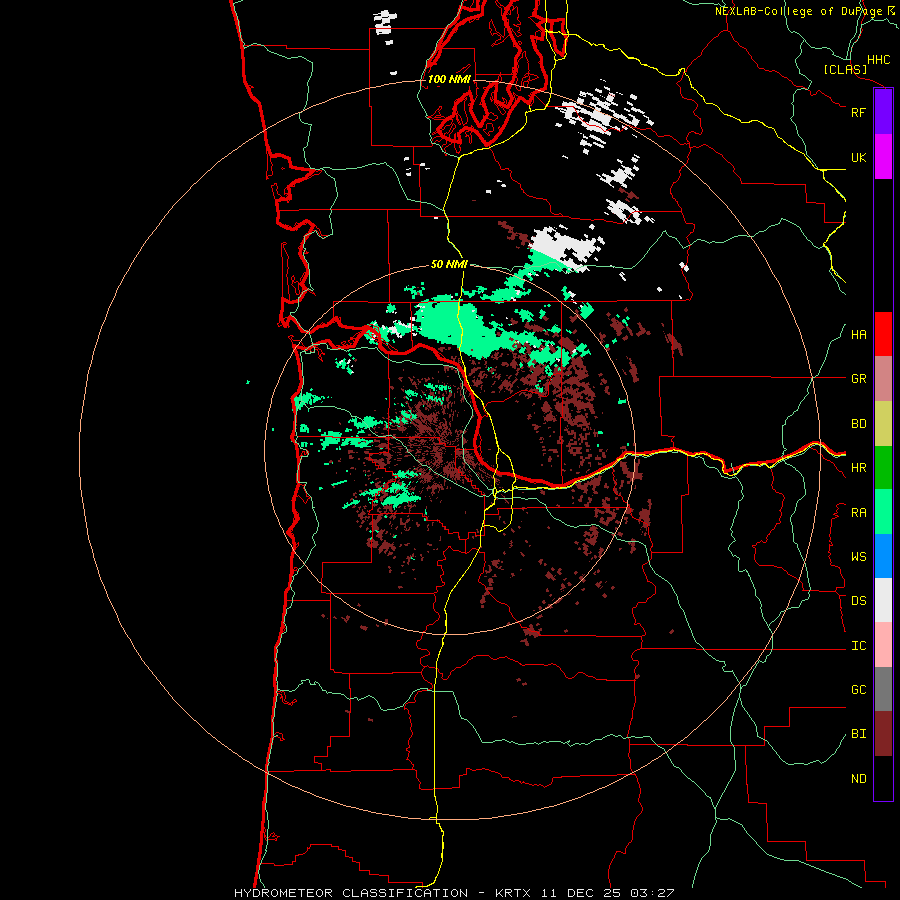The height and width of the screenshot is (900, 900).
Task: Click the IC light pink legend swatch
Action: pyautogui.click(x=883, y=645)
